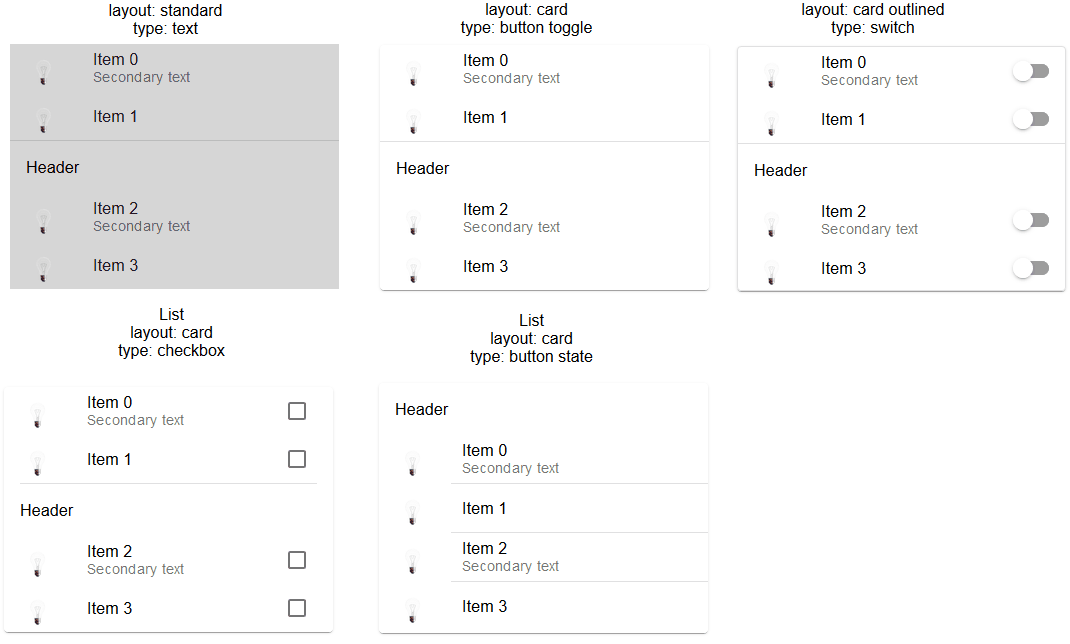Click the Header in the card outlined switch list
The height and width of the screenshot is (644, 1070).
[x=781, y=171]
